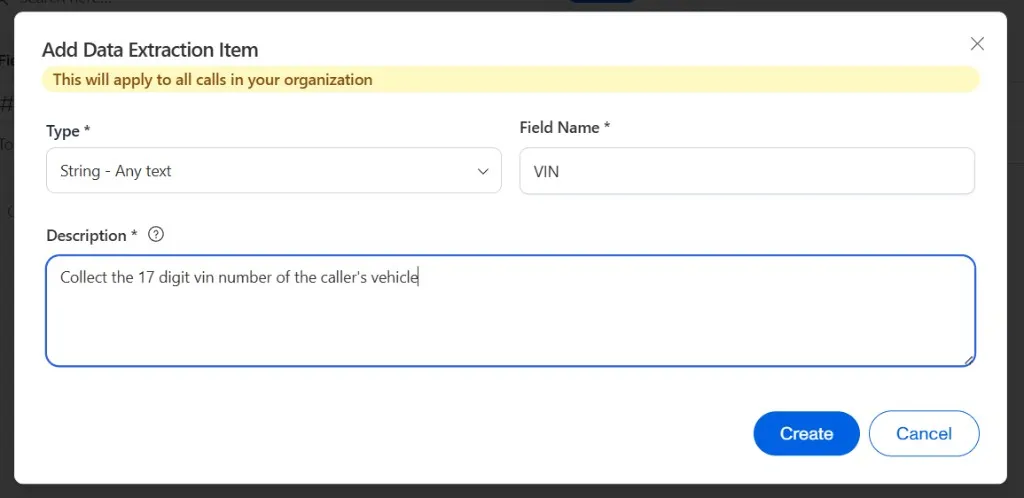Click the Field Name input containing VIN
The width and height of the screenshot is (1024, 498).
tap(747, 171)
